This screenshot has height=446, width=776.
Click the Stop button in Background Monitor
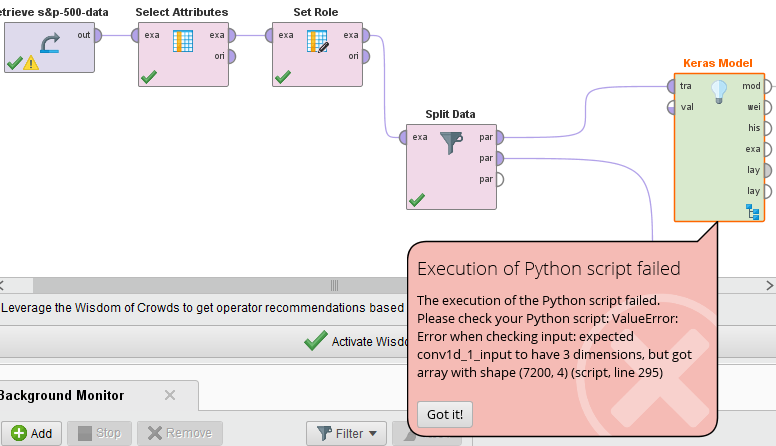99,434
